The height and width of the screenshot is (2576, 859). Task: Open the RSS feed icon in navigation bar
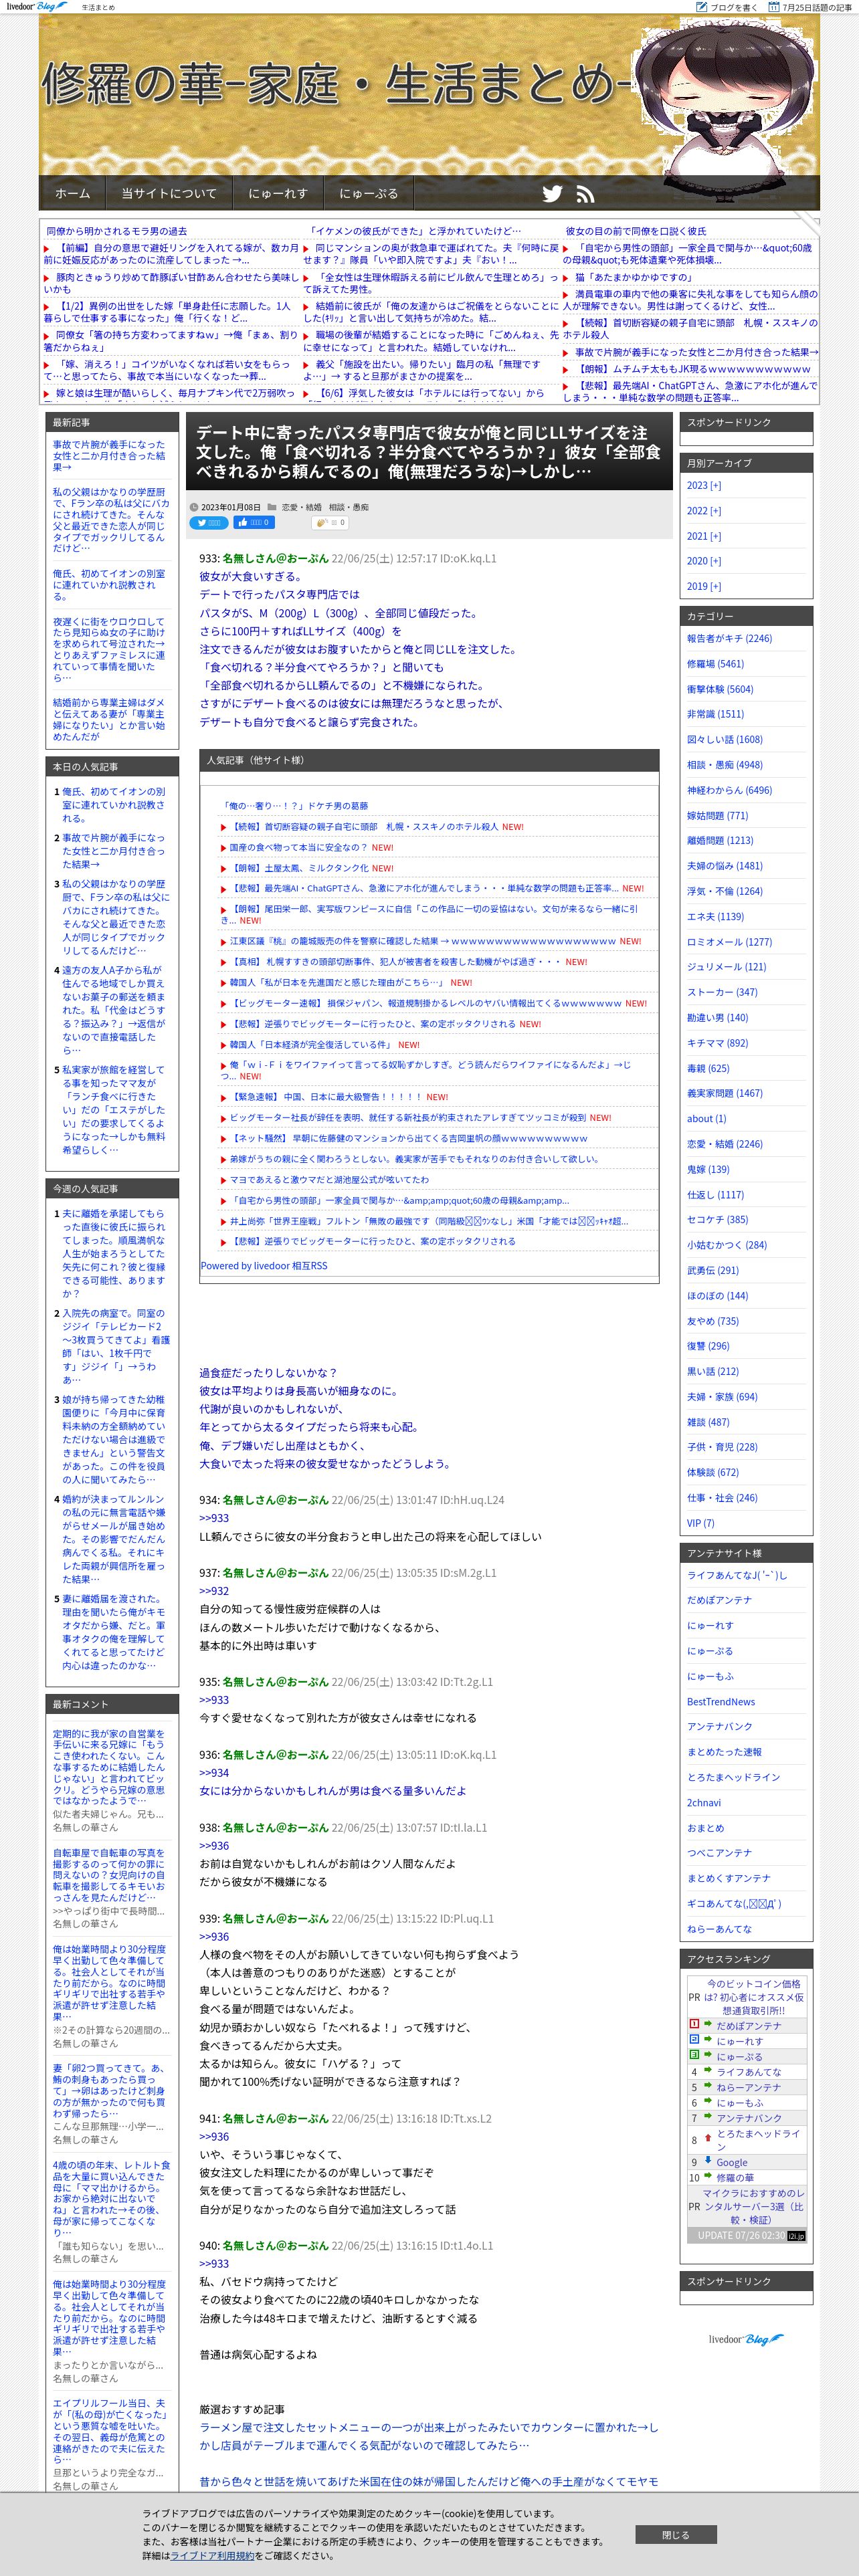tap(586, 194)
